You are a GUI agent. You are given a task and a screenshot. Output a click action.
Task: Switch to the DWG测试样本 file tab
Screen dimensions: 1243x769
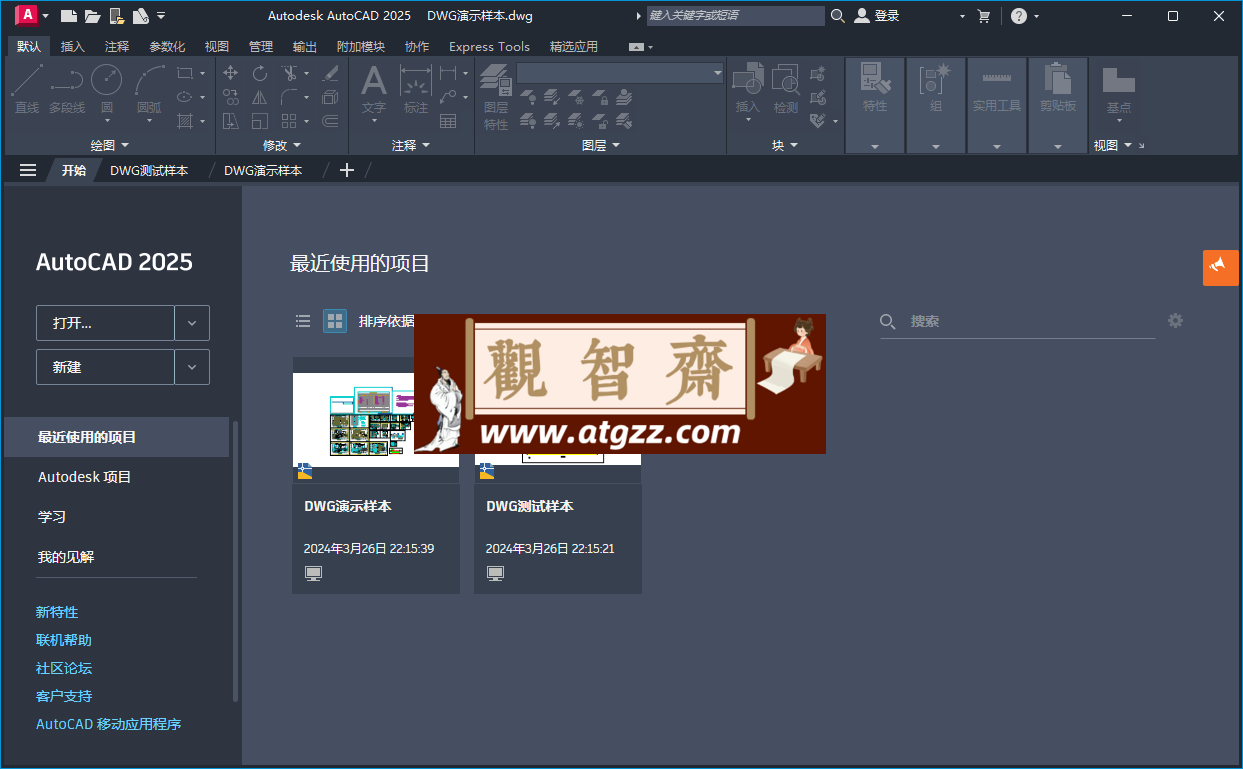(149, 170)
